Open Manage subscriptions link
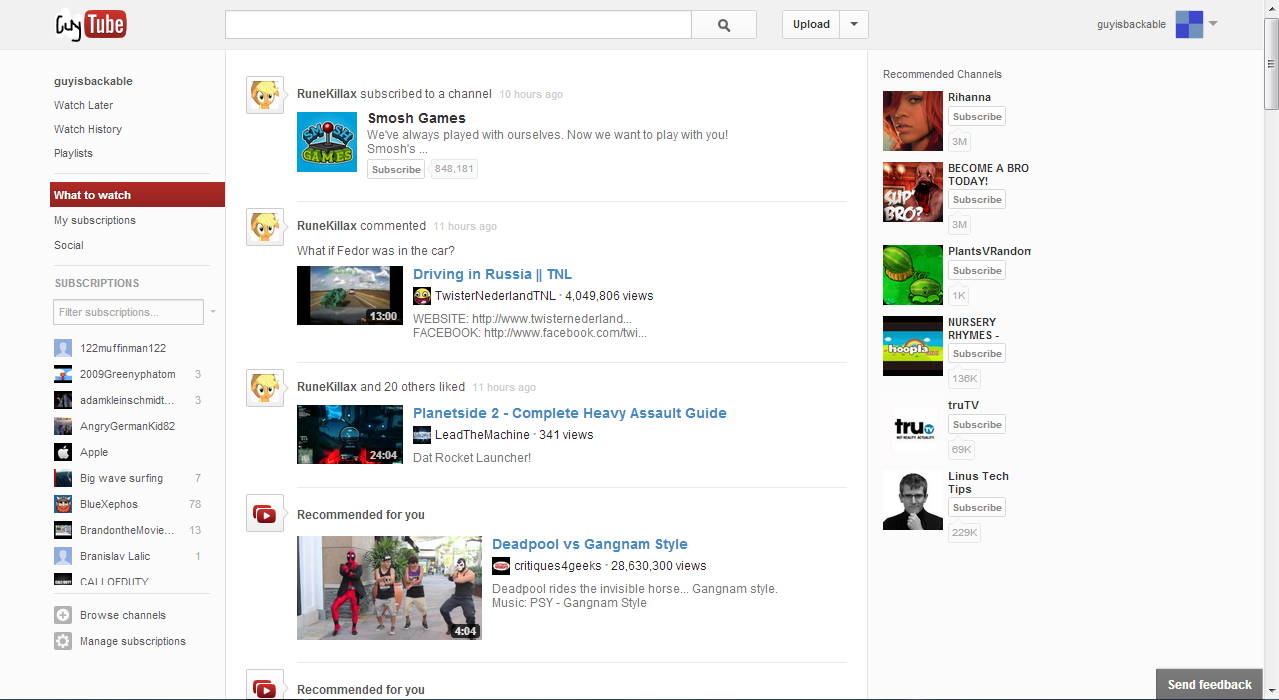Screen dimensions: 1279x700 [x=133, y=641]
